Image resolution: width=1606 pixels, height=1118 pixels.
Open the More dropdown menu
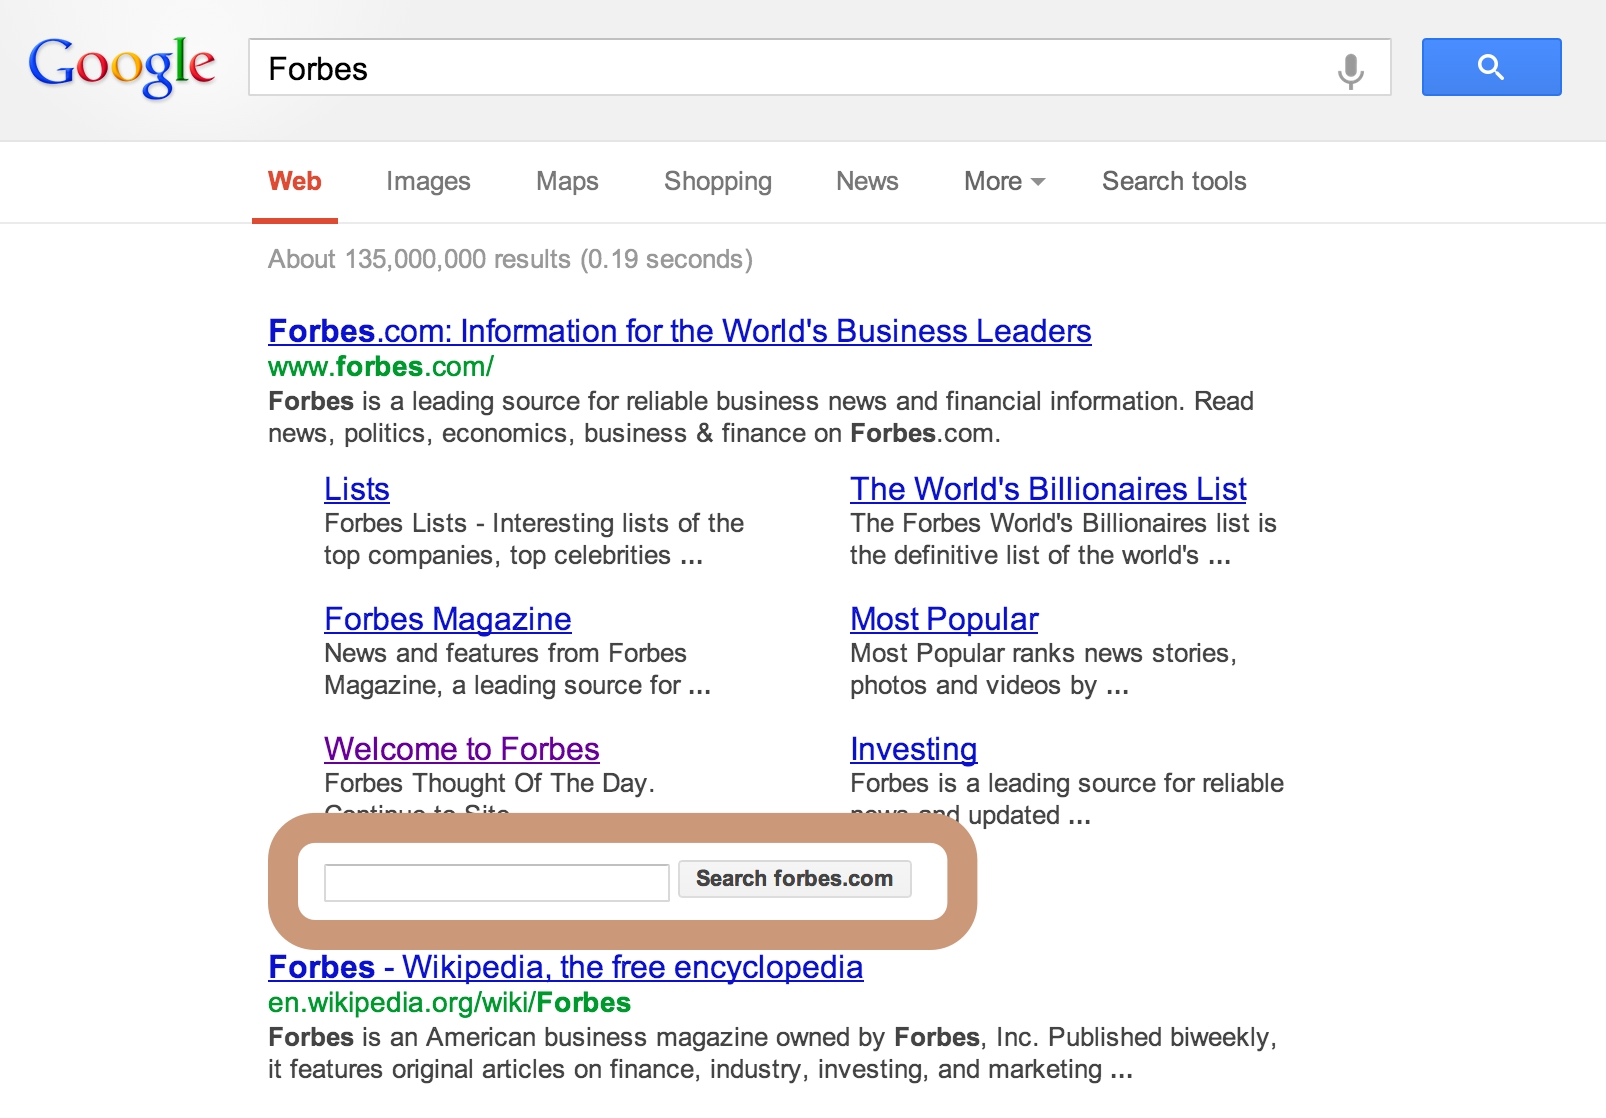click(x=1001, y=181)
